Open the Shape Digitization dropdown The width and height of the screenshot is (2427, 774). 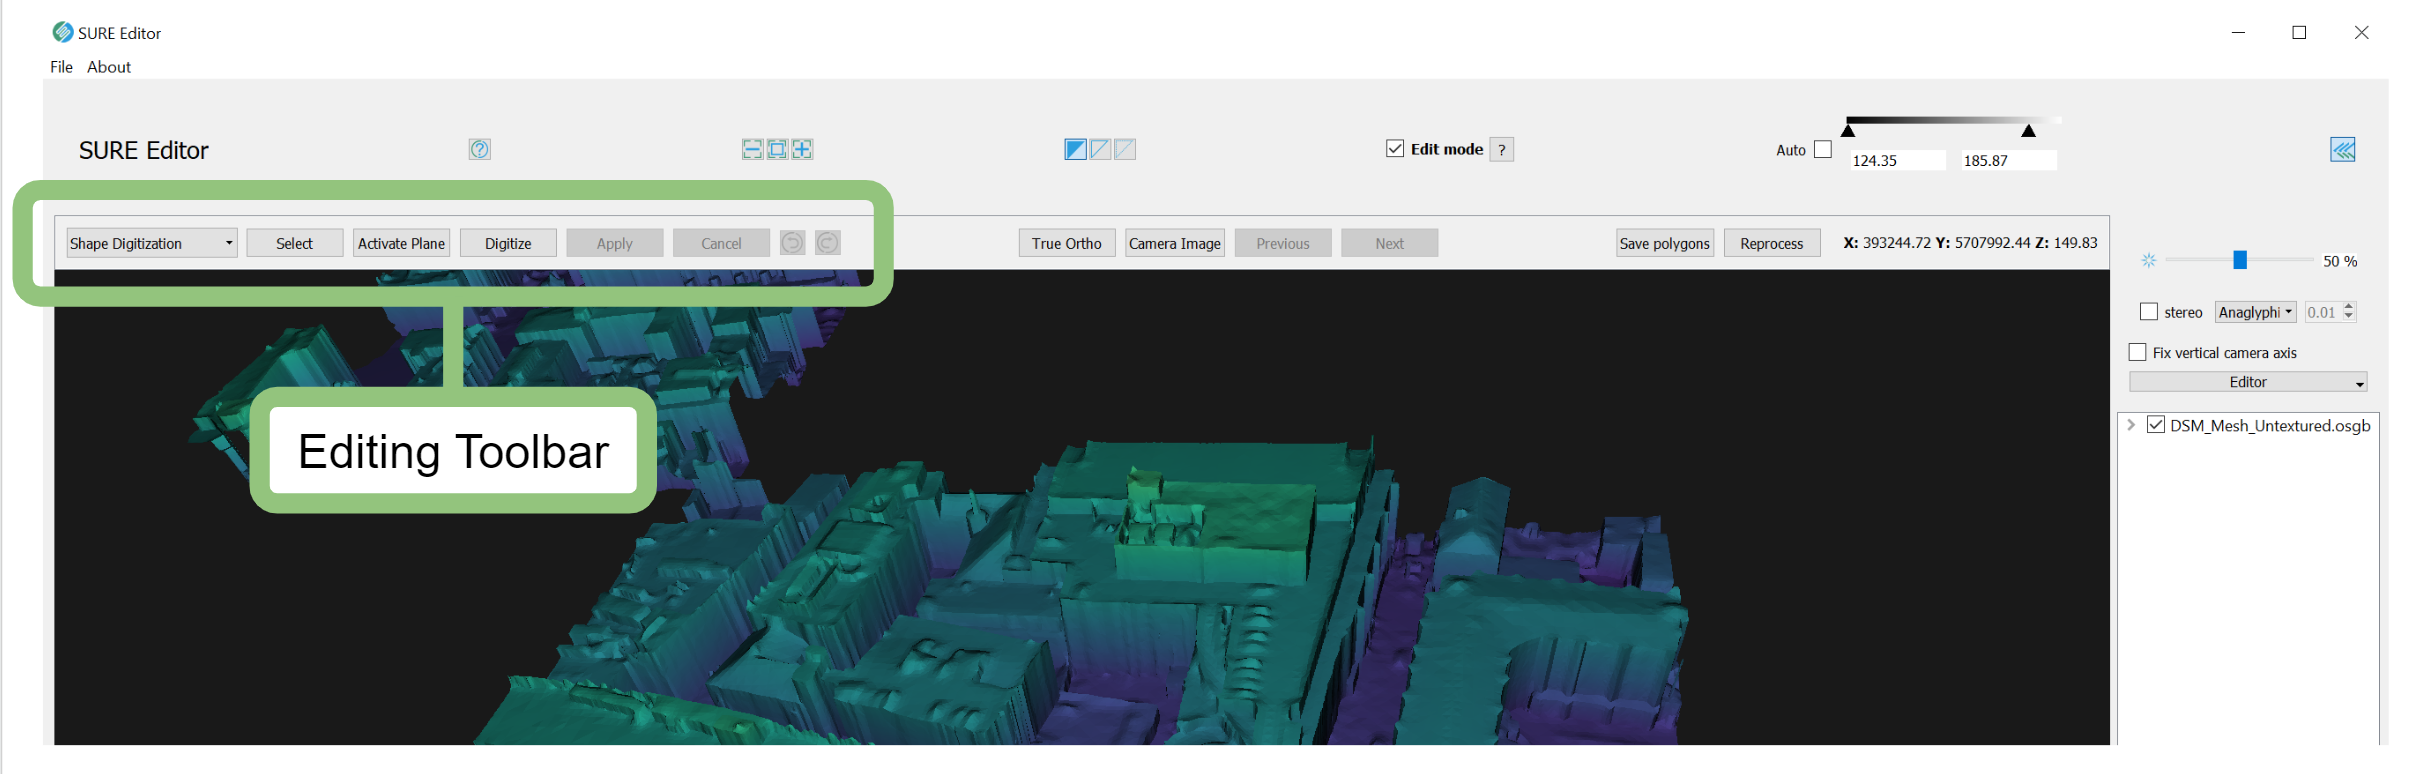152,243
